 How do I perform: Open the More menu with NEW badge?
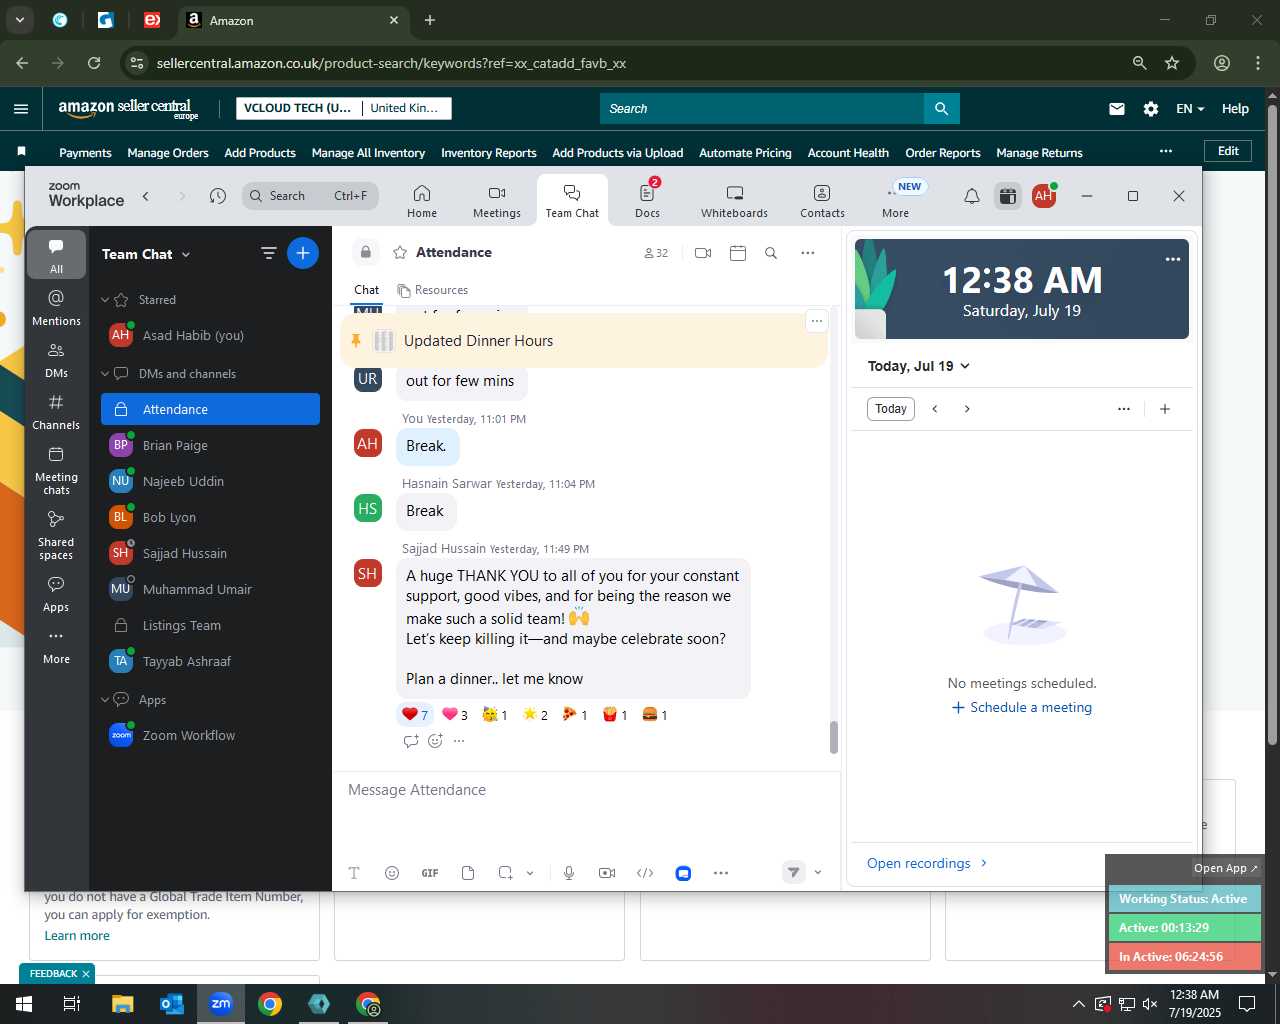896,200
